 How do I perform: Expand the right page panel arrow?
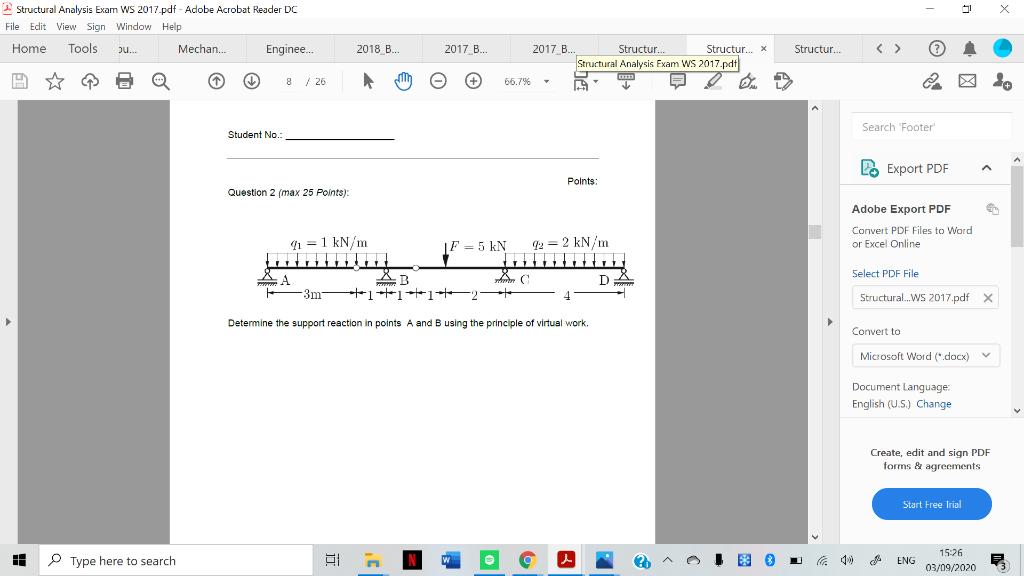click(x=830, y=322)
